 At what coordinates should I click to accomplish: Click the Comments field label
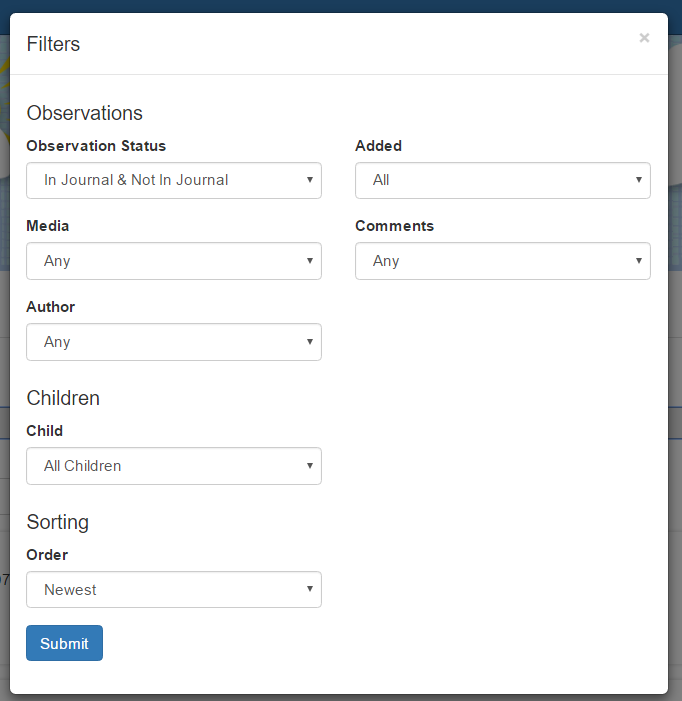[395, 226]
